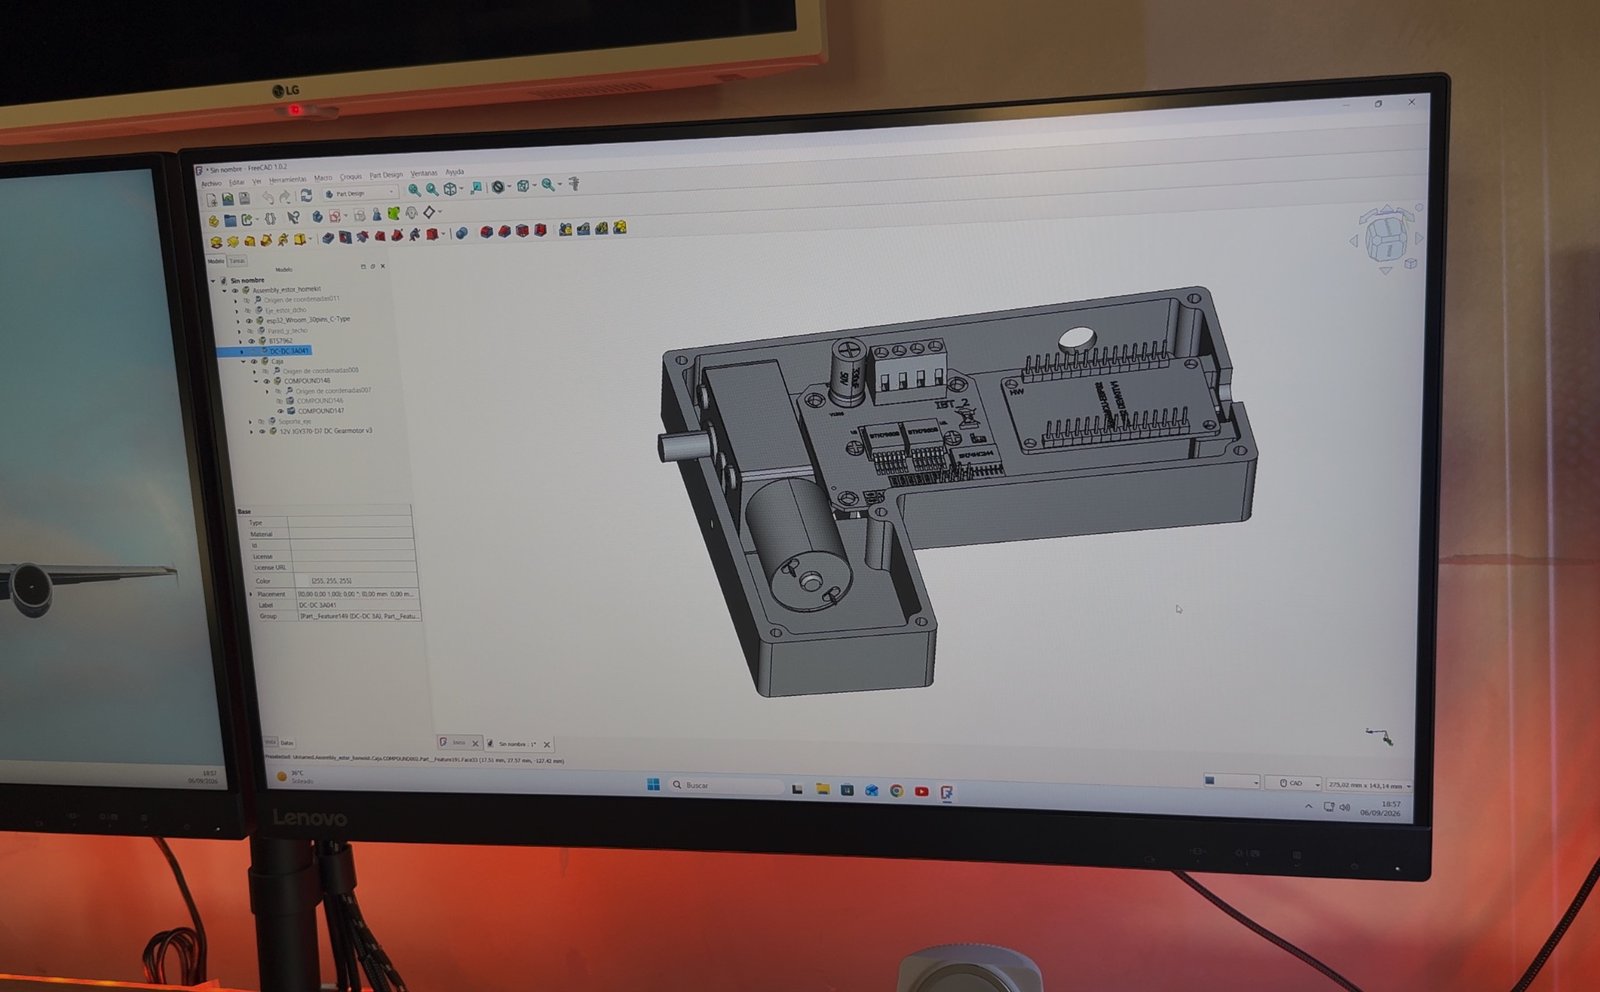Toggle visibility of COMPOUND147
The width and height of the screenshot is (1600, 992).
[x=280, y=411]
